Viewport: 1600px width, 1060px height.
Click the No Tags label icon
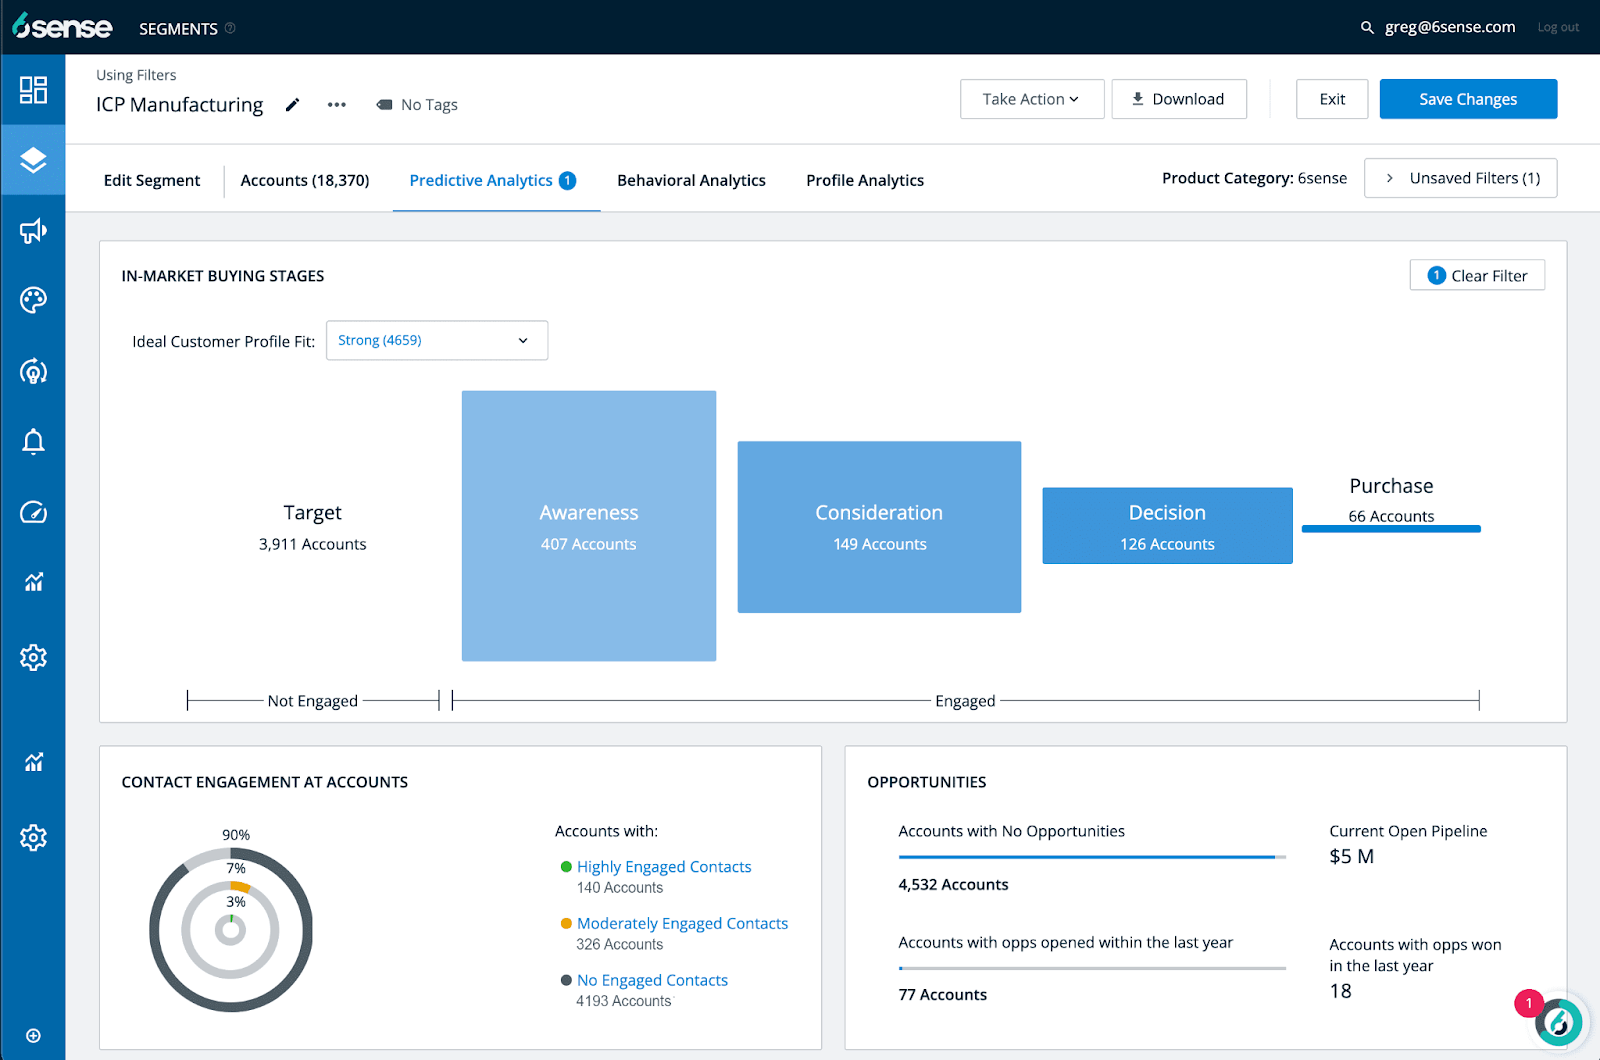tap(384, 105)
